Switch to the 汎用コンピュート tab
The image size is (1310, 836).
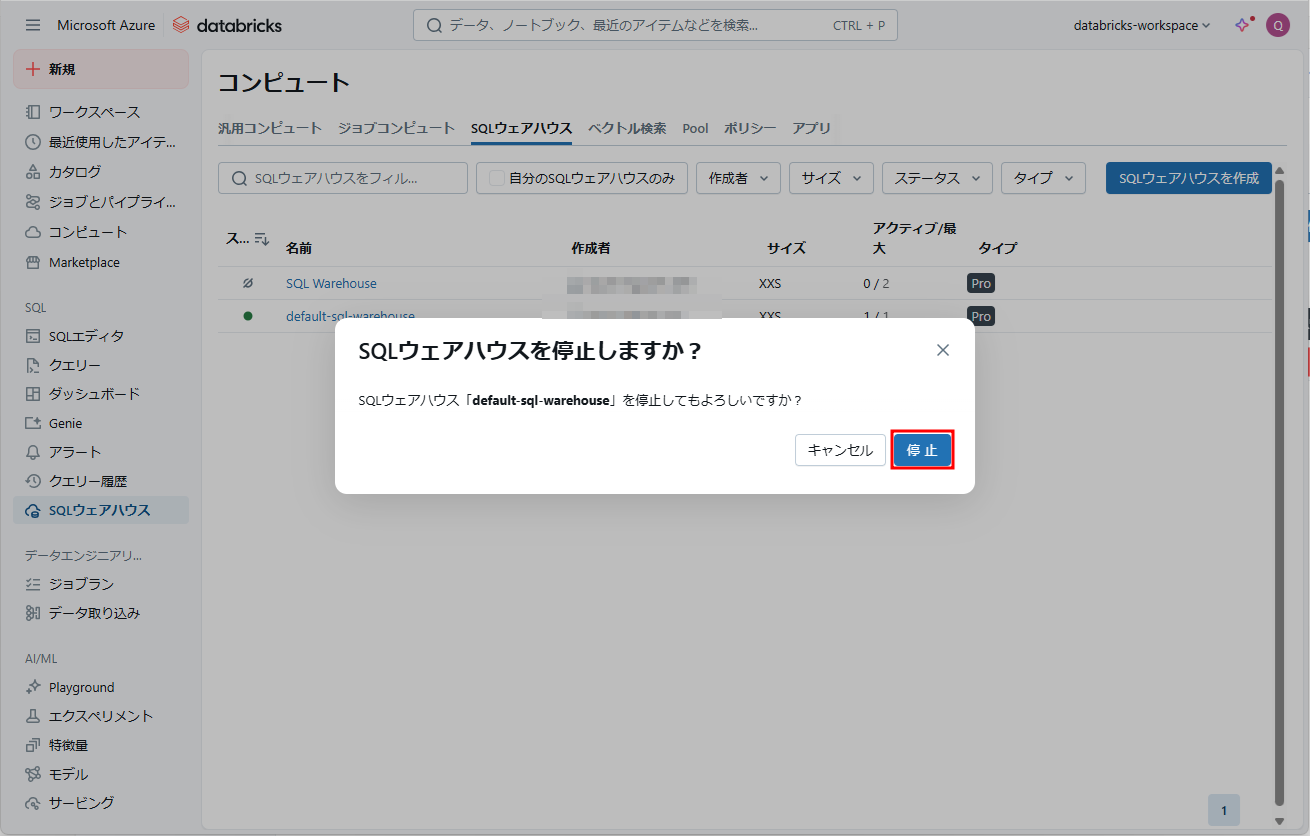click(x=270, y=128)
